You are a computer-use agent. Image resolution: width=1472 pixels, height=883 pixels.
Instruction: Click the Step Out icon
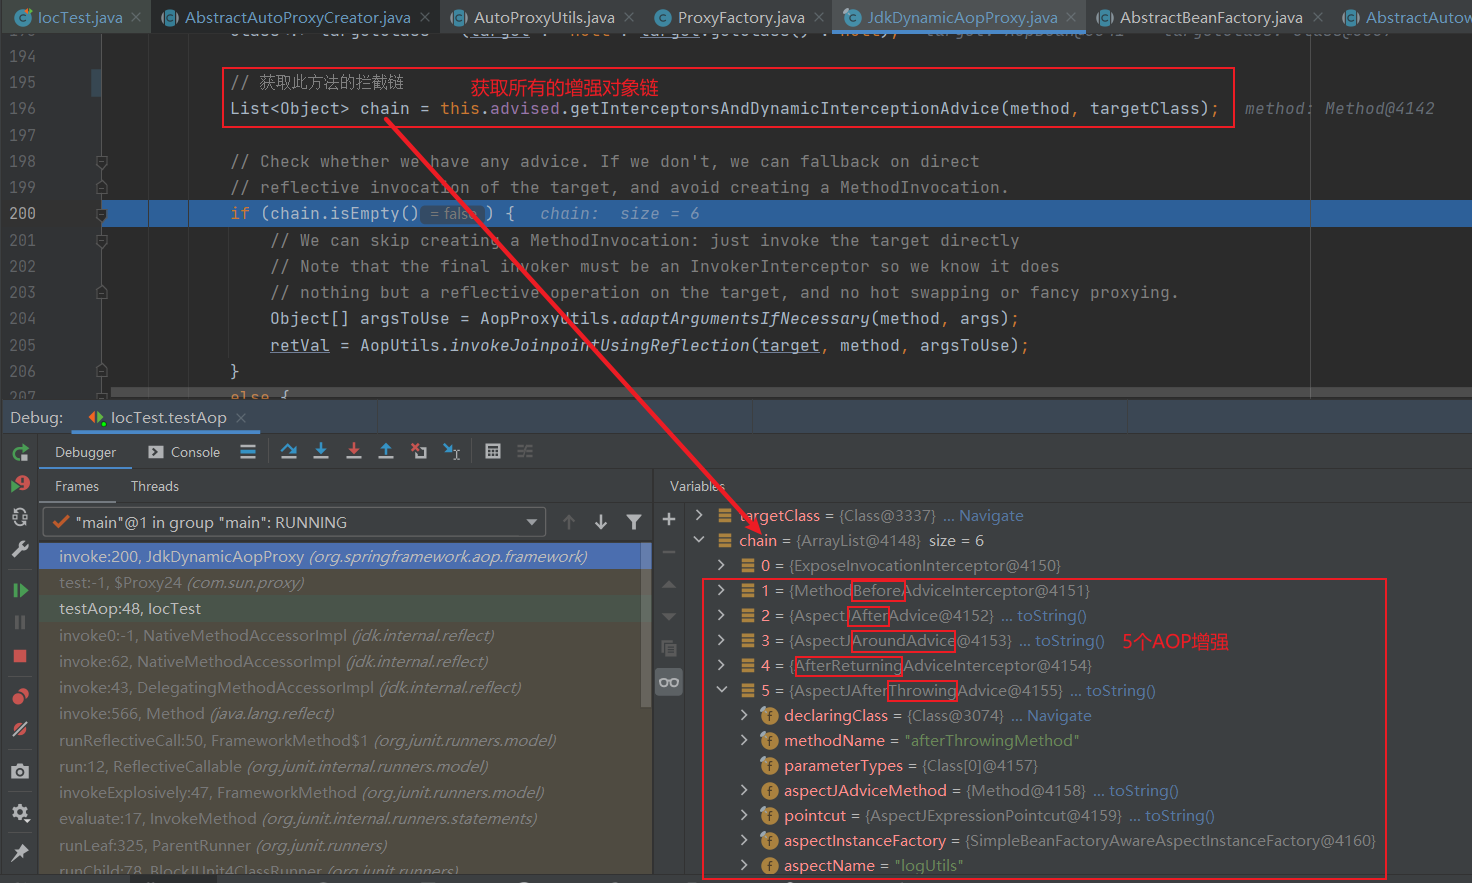coord(386,452)
